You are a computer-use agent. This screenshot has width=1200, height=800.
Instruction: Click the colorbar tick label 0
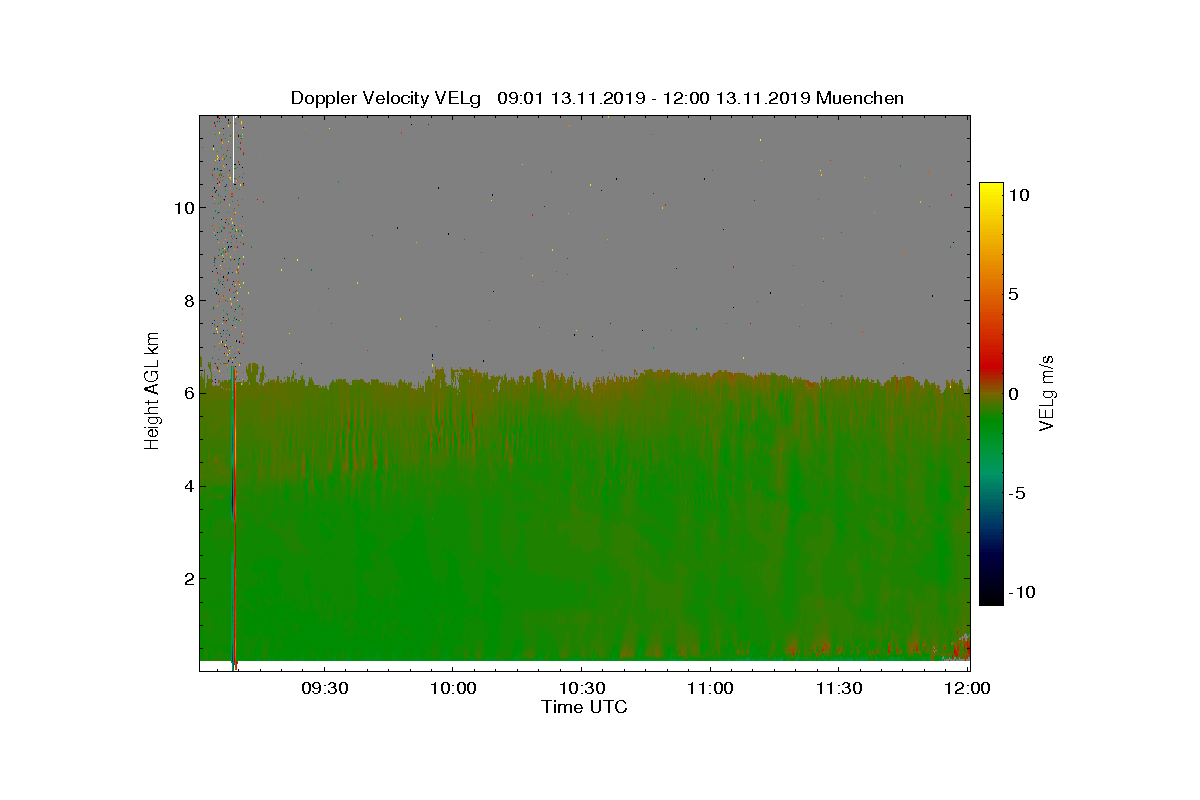pos(1012,393)
